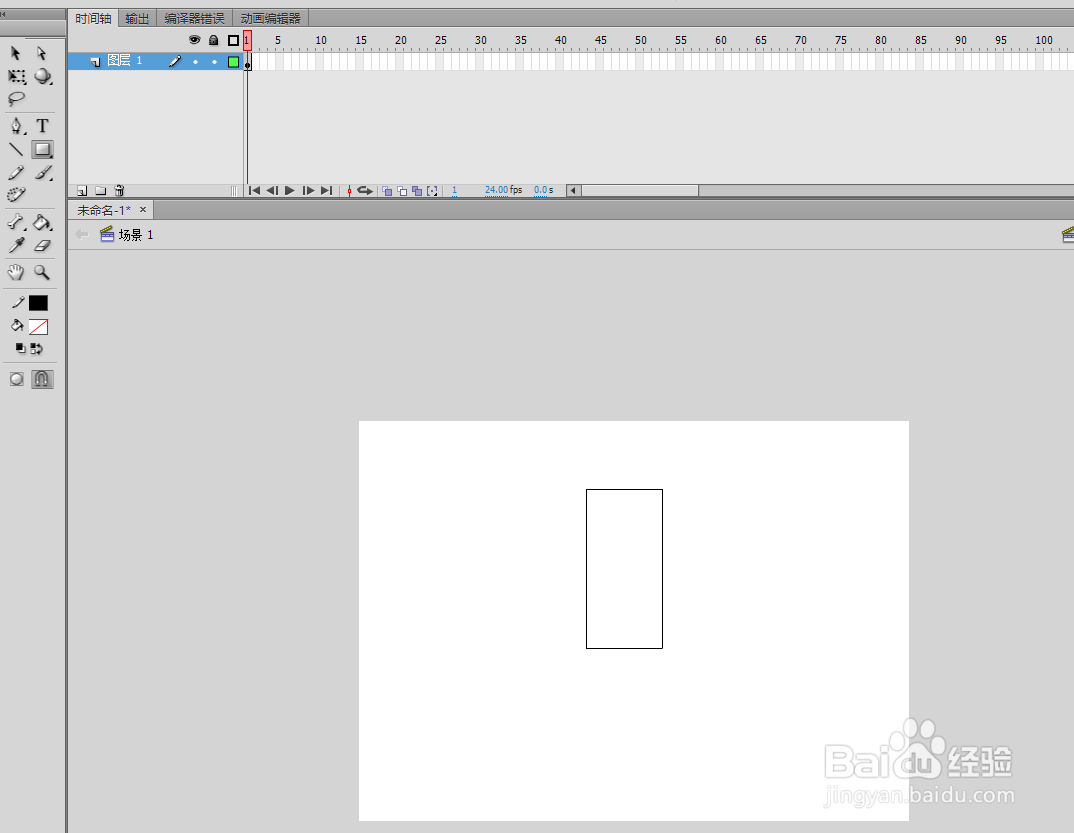Toggle Snap to Objects magnet
Viewport: 1074px width, 833px height.
41,379
